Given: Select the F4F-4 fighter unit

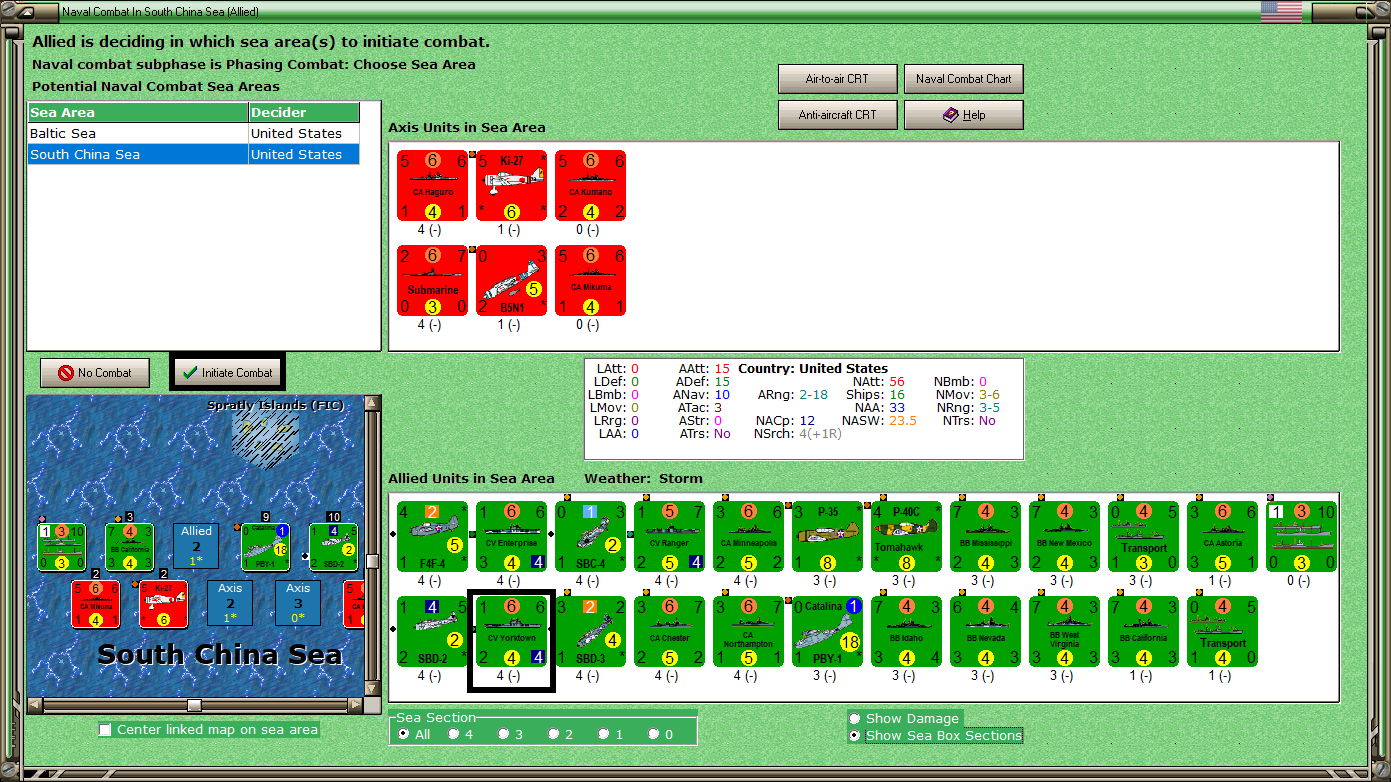Looking at the screenshot, I should [432, 537].
